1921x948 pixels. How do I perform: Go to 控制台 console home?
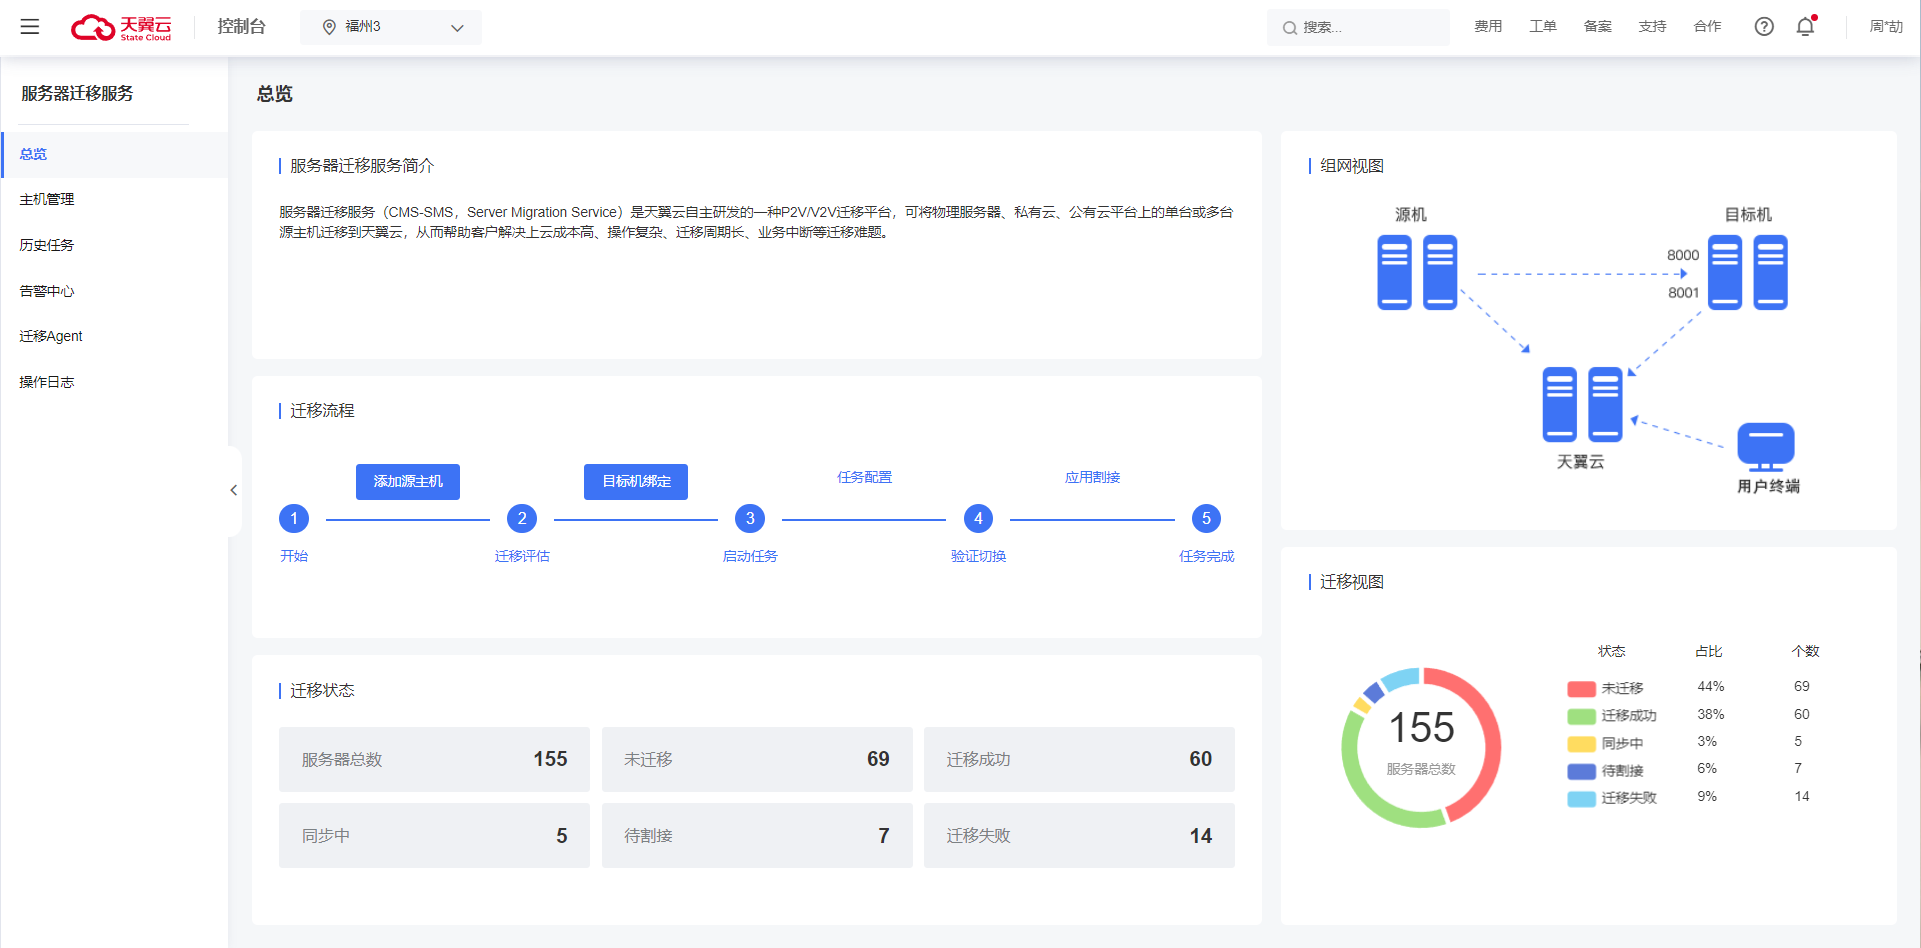[x=241, y=27]
